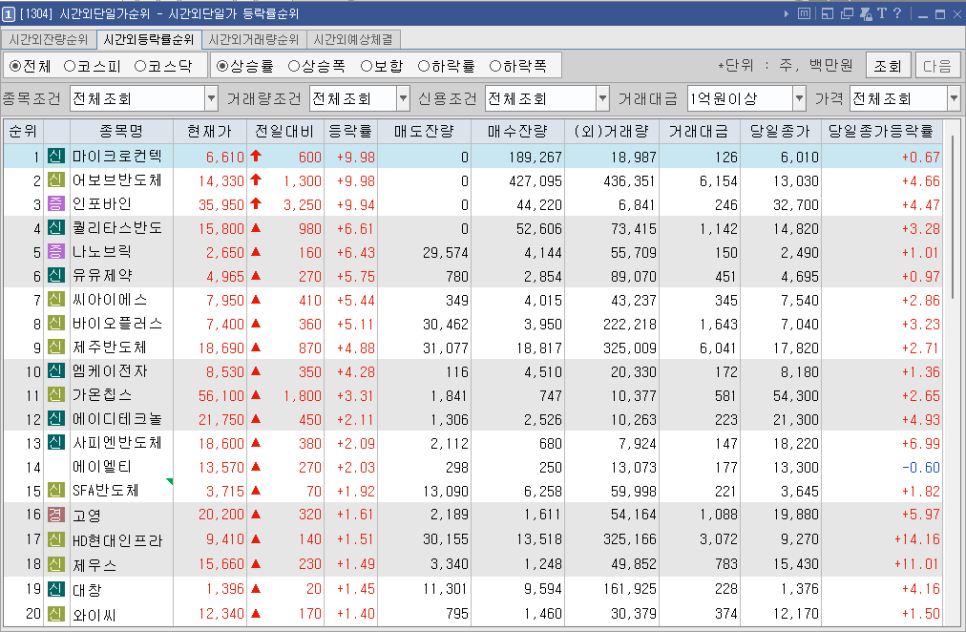This screenshot has height=632, width=966.
Task: Open help with the question mark icon
Action: coord(897,14)
